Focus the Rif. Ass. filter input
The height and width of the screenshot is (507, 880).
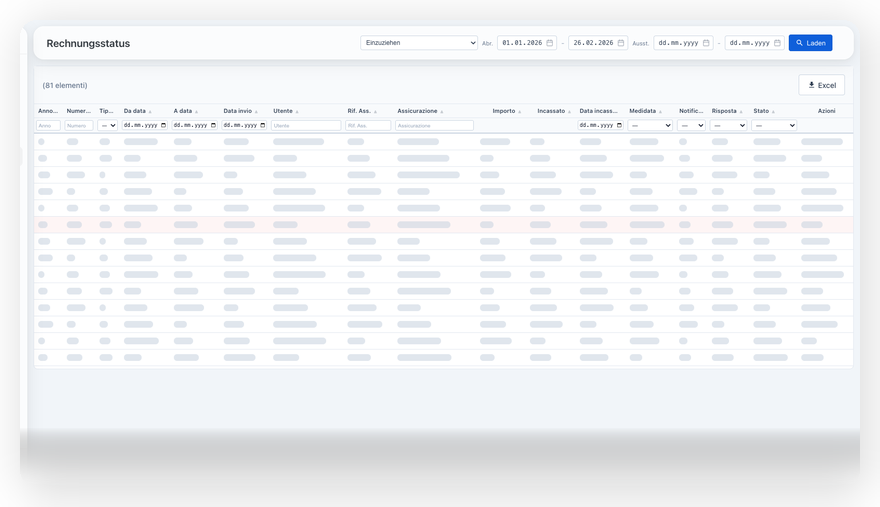click(x=368, y=125)
